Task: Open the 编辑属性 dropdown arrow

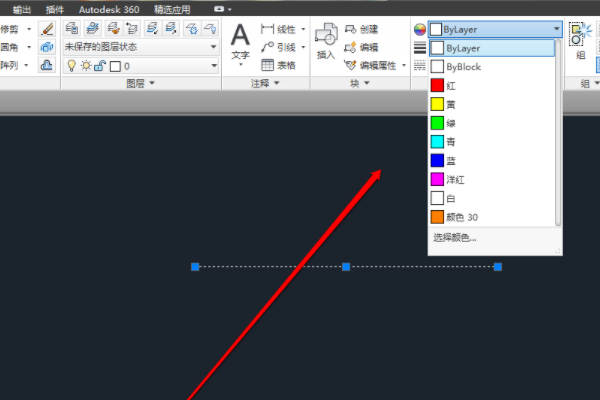Action: 404,65
